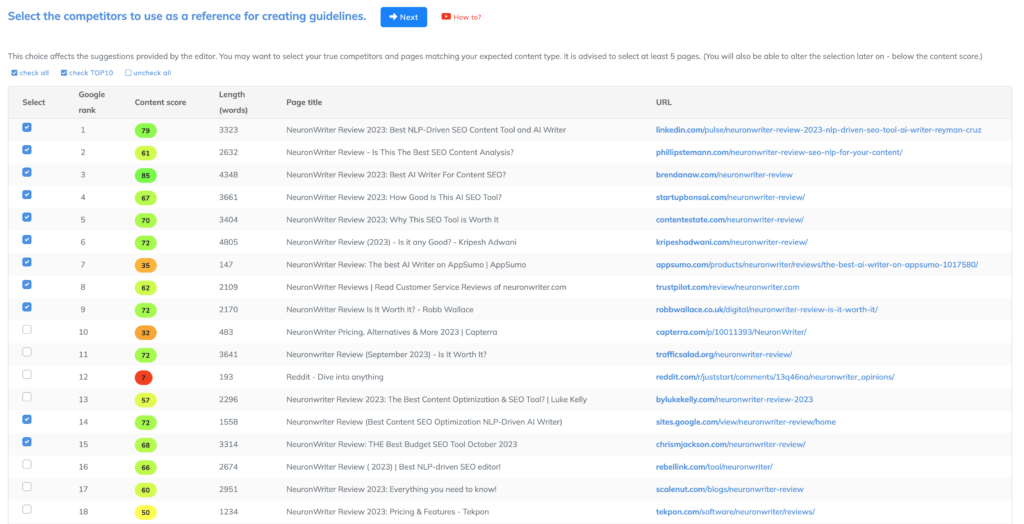The width and height of the screenshot is (1024, 524).
Task: Click 'NeuronWriter Review Is It Worth It? - Robb Wallace'
Action: [379, 310]
